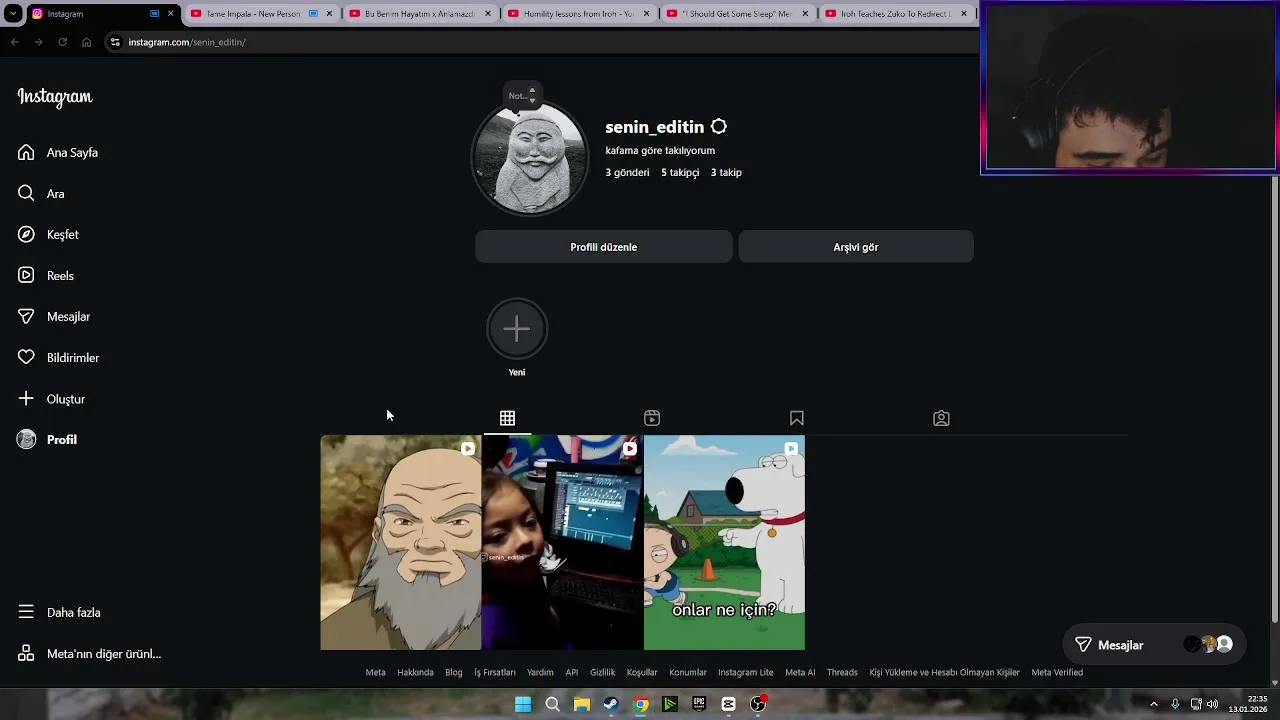1280x720 pixels.
Task: Open OBS Studio from taskbar
Action: coord(758,704)
